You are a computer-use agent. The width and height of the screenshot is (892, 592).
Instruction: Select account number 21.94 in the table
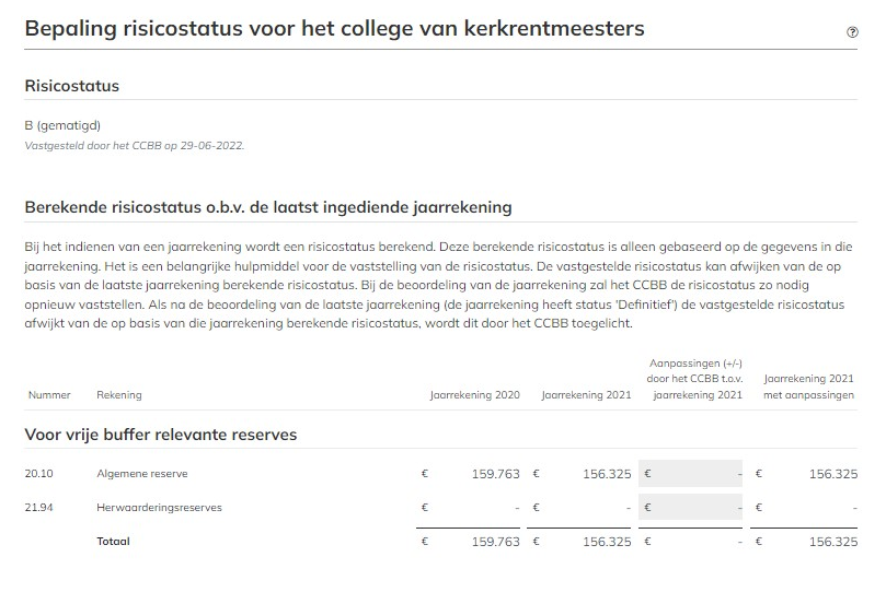click(36, 503)
